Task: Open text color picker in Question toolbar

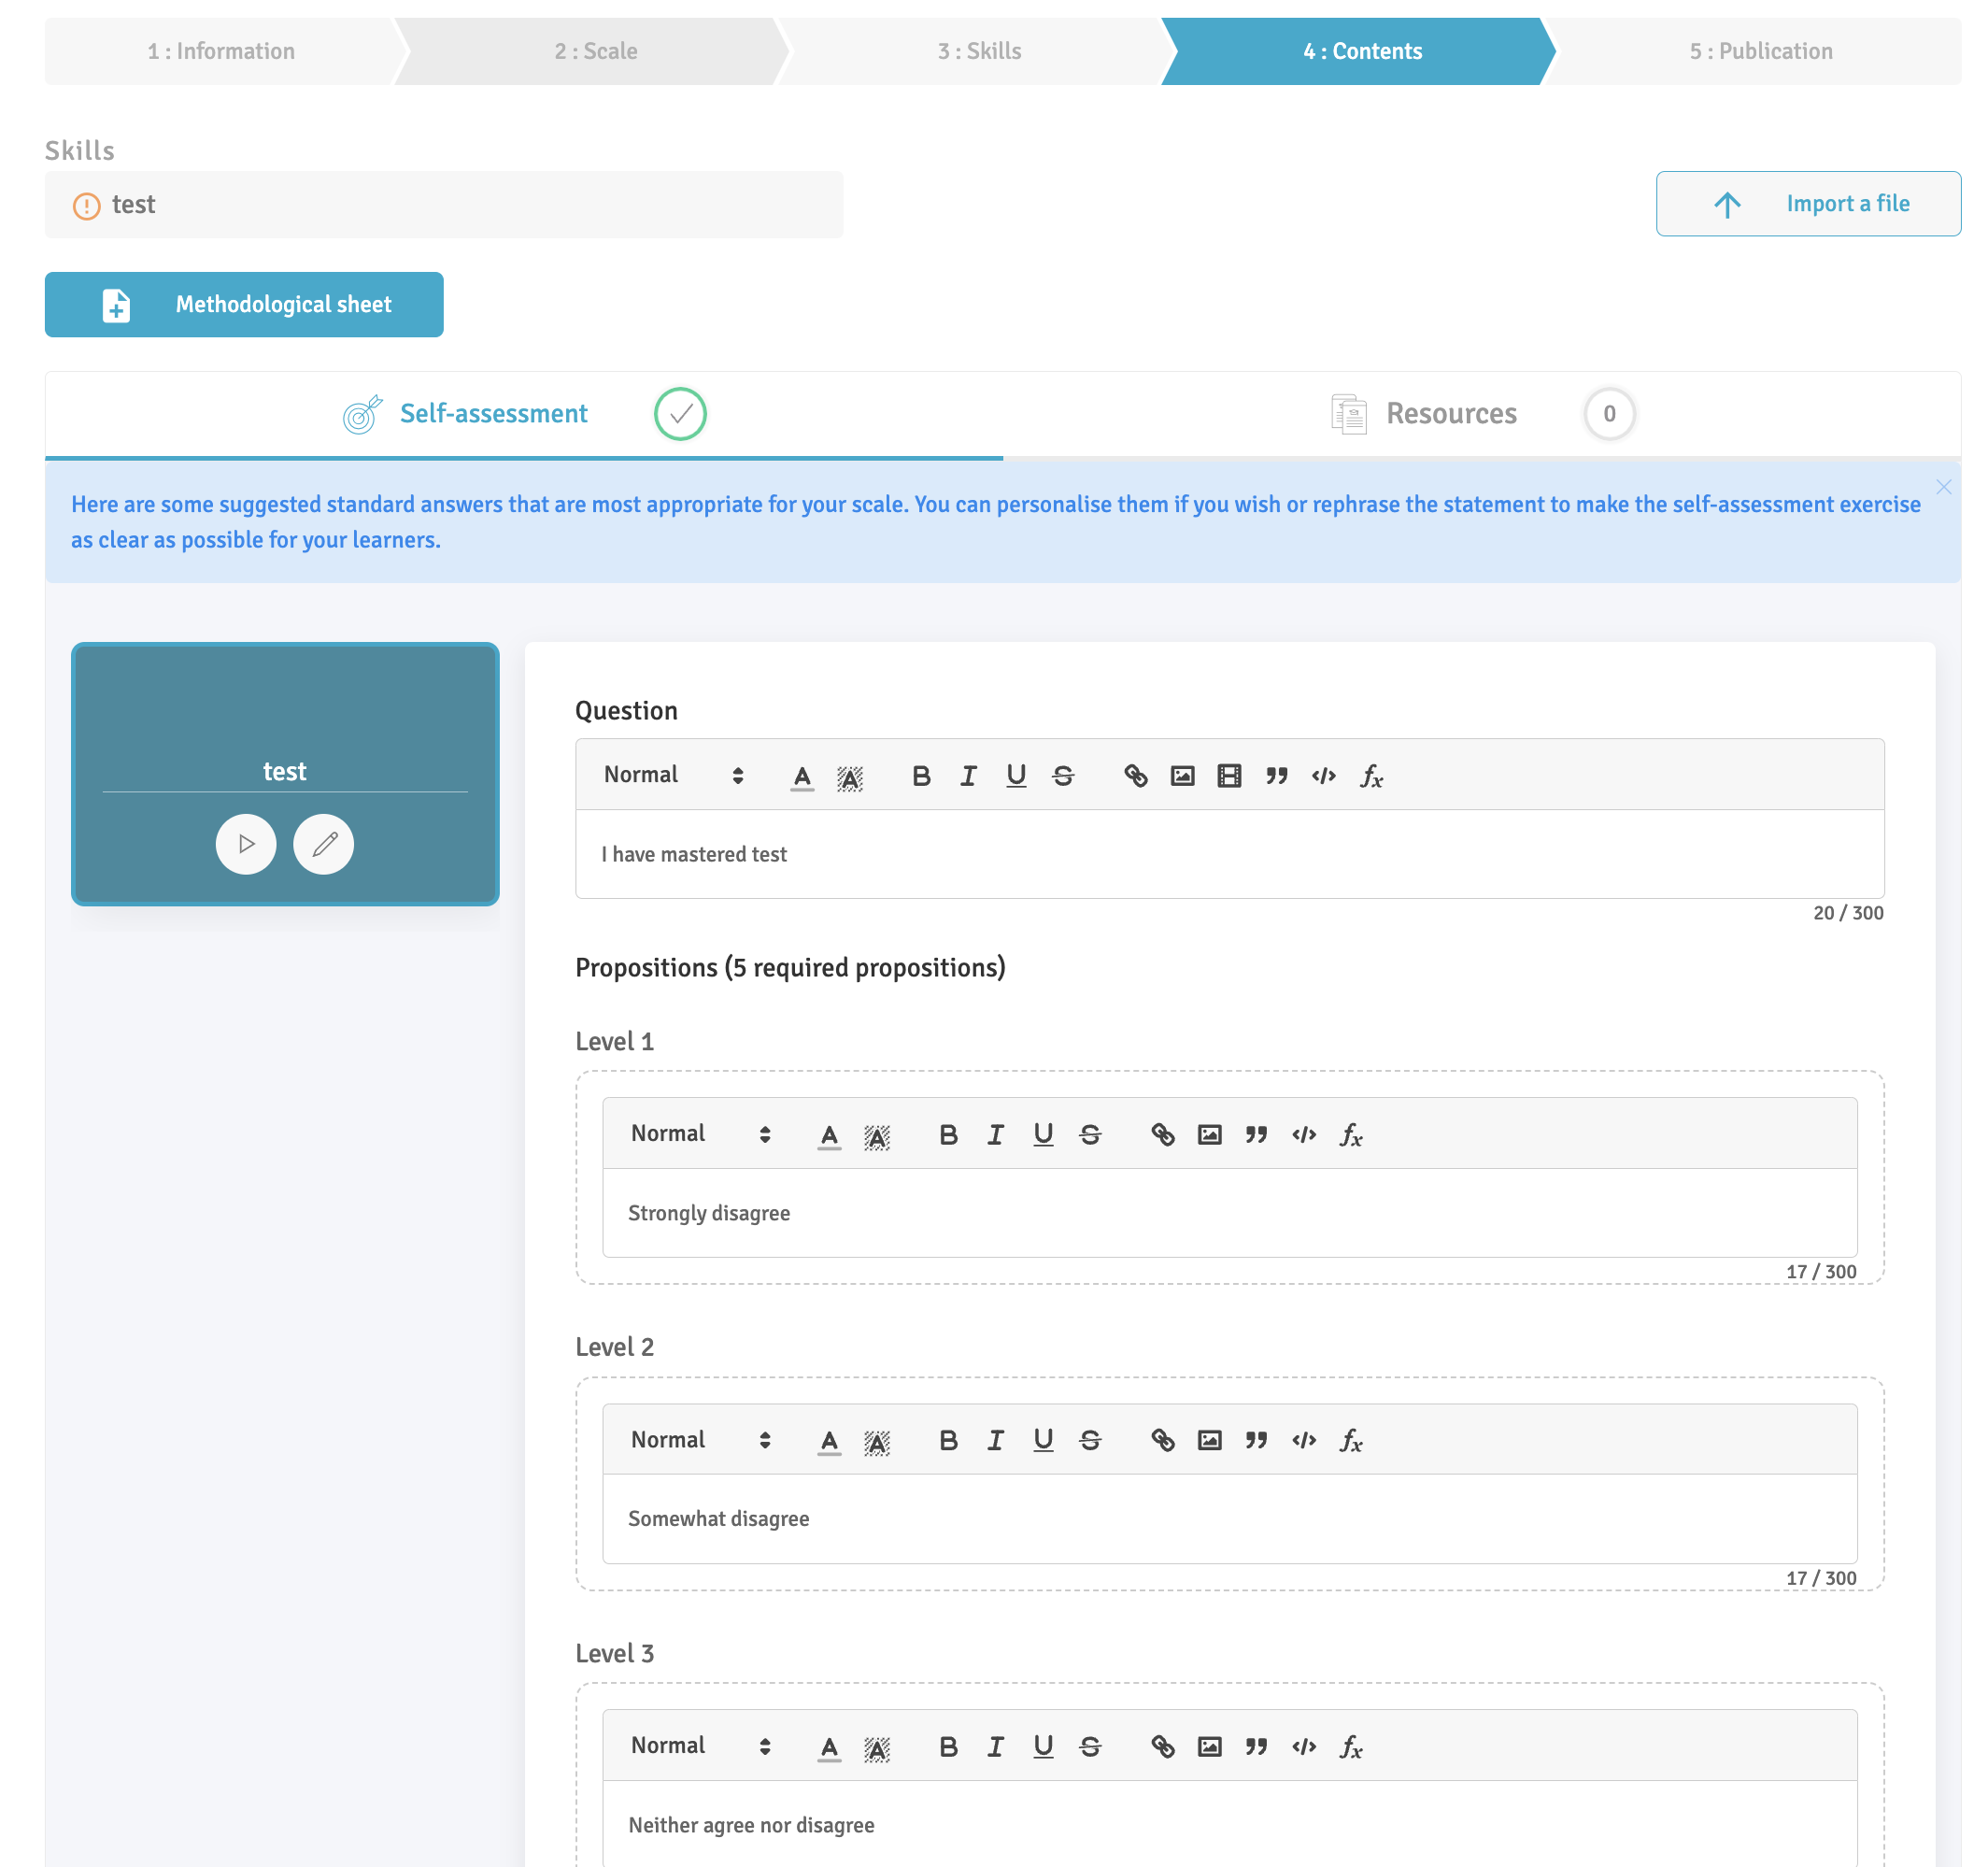Action: tap(802, 777)
